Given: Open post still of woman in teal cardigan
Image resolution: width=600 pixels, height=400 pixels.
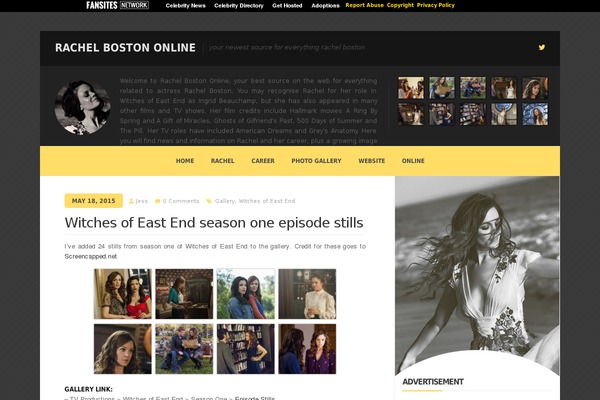Looking at the screenshot, I should coord(184,294).
